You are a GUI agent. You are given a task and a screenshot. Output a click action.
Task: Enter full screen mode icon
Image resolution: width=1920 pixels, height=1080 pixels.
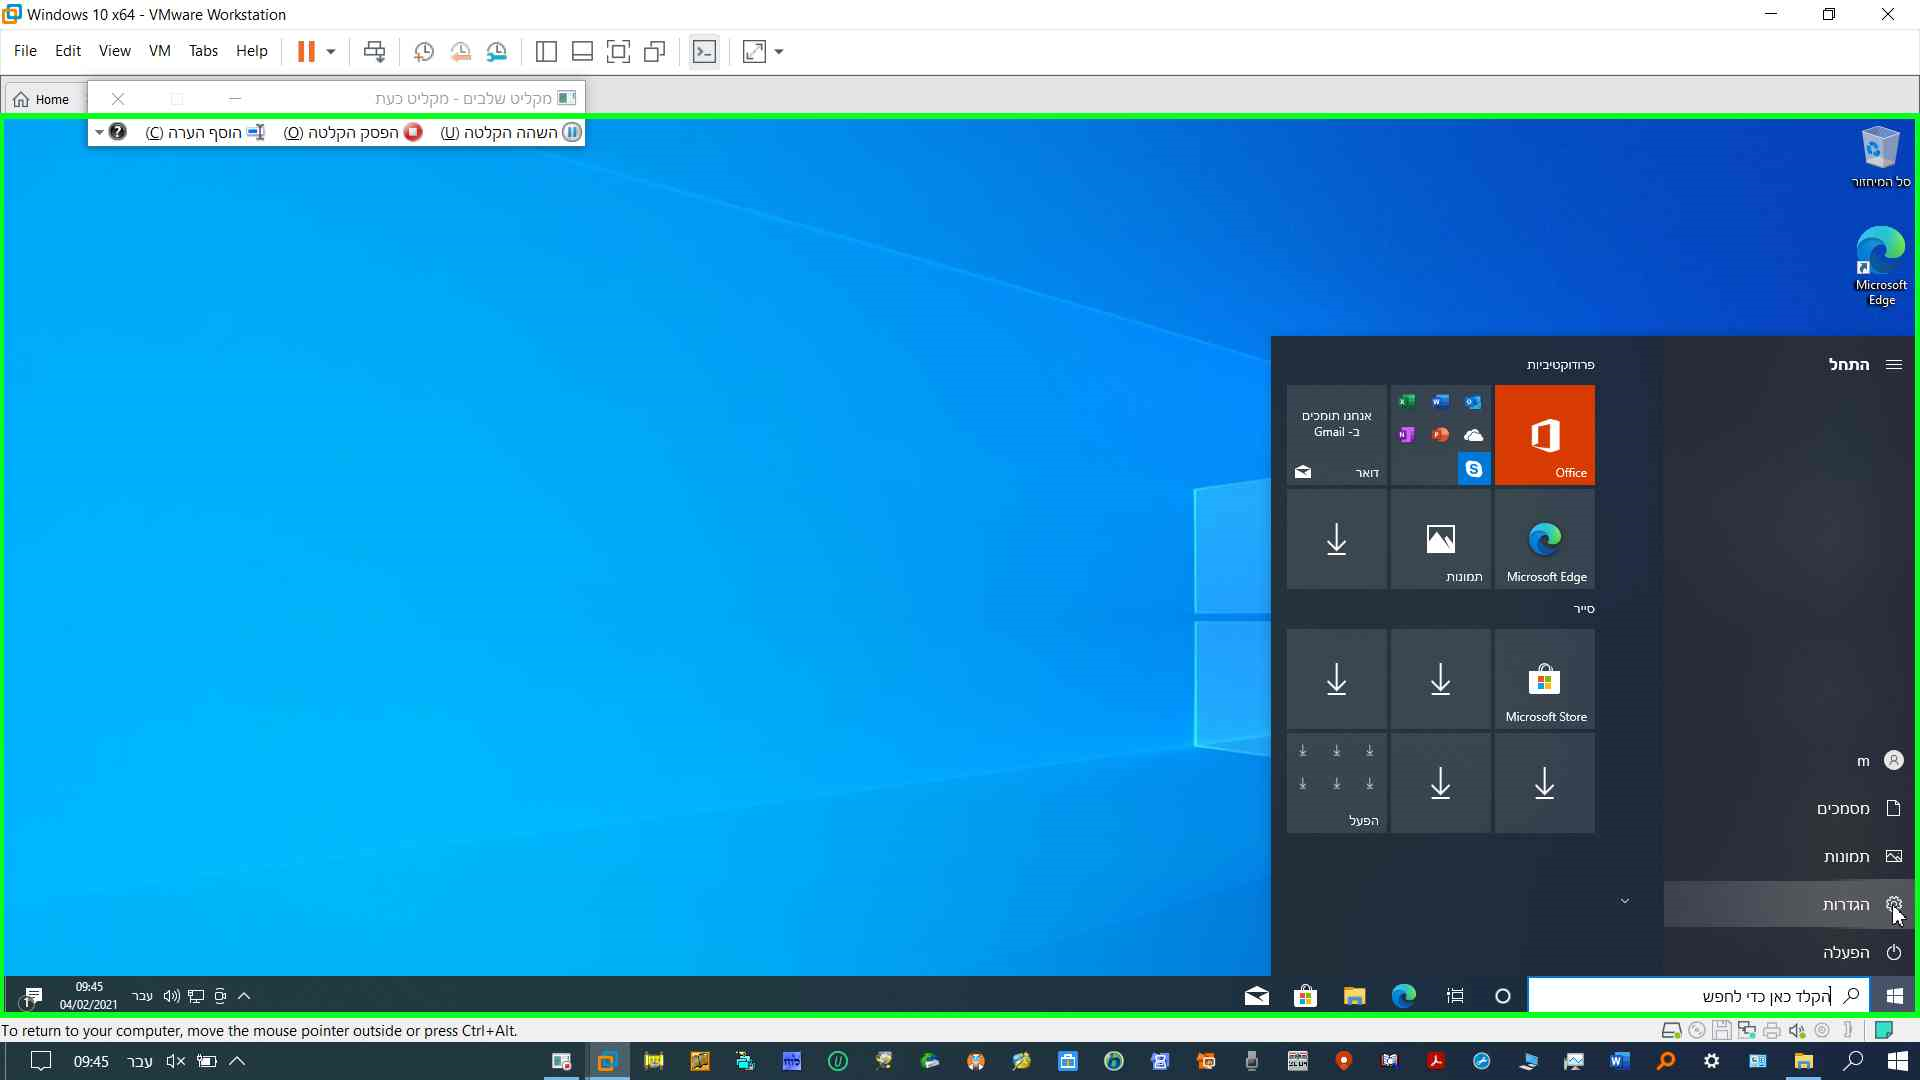(x=618, y=51)
